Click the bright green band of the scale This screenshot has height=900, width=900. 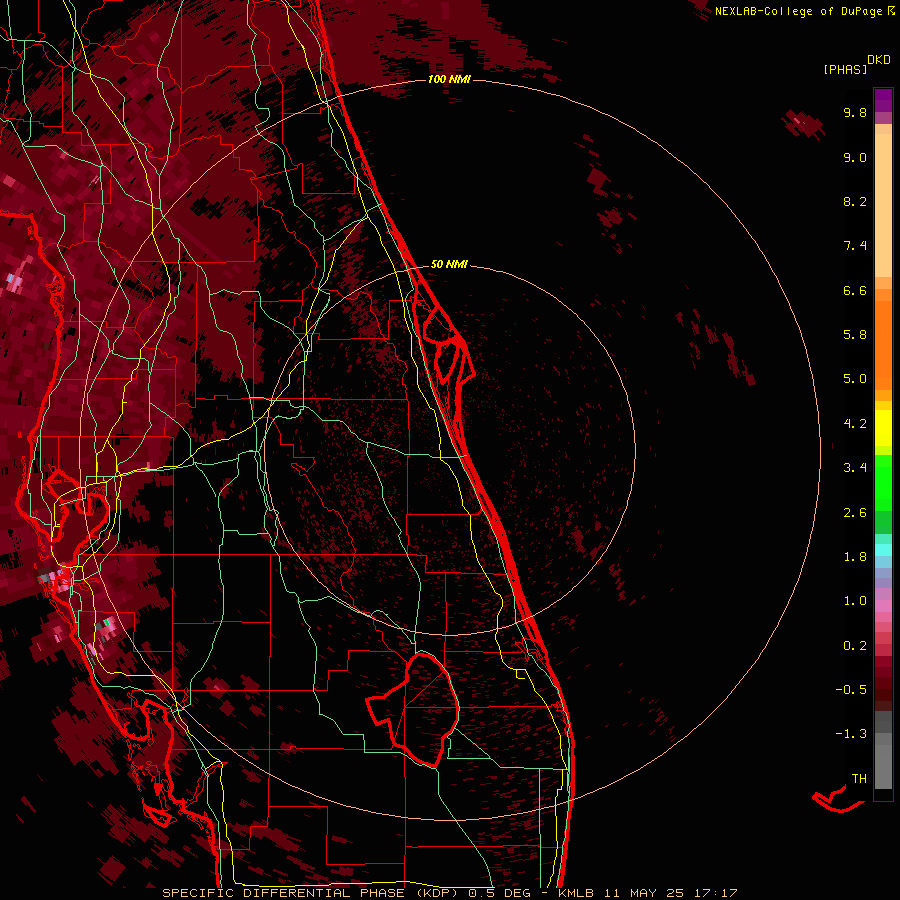(x=883, y=482)
